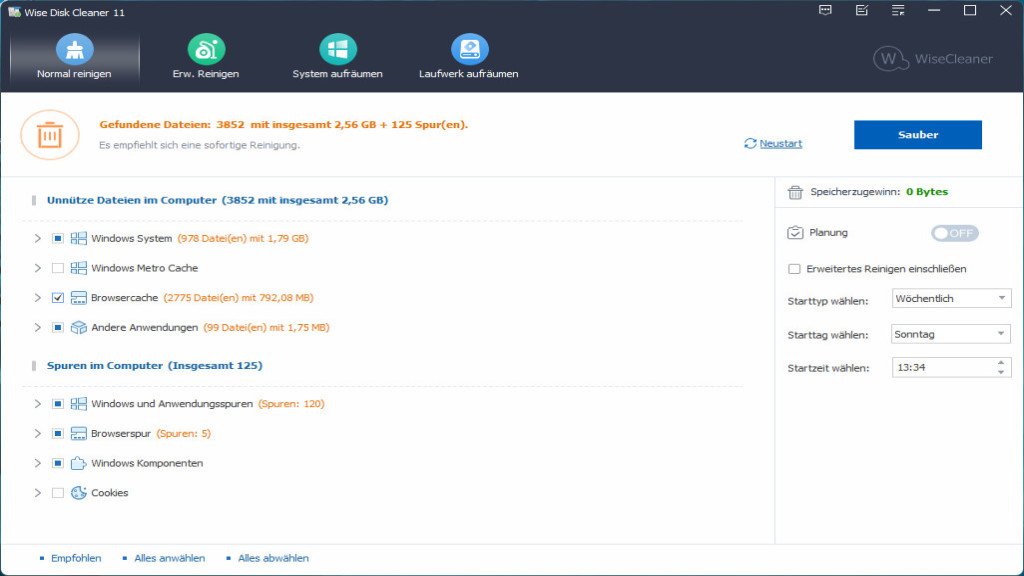The height and width of the screenshot is (576, 1024).
Task: Expand the Windows System tree item
Action: tap(38, 239)
